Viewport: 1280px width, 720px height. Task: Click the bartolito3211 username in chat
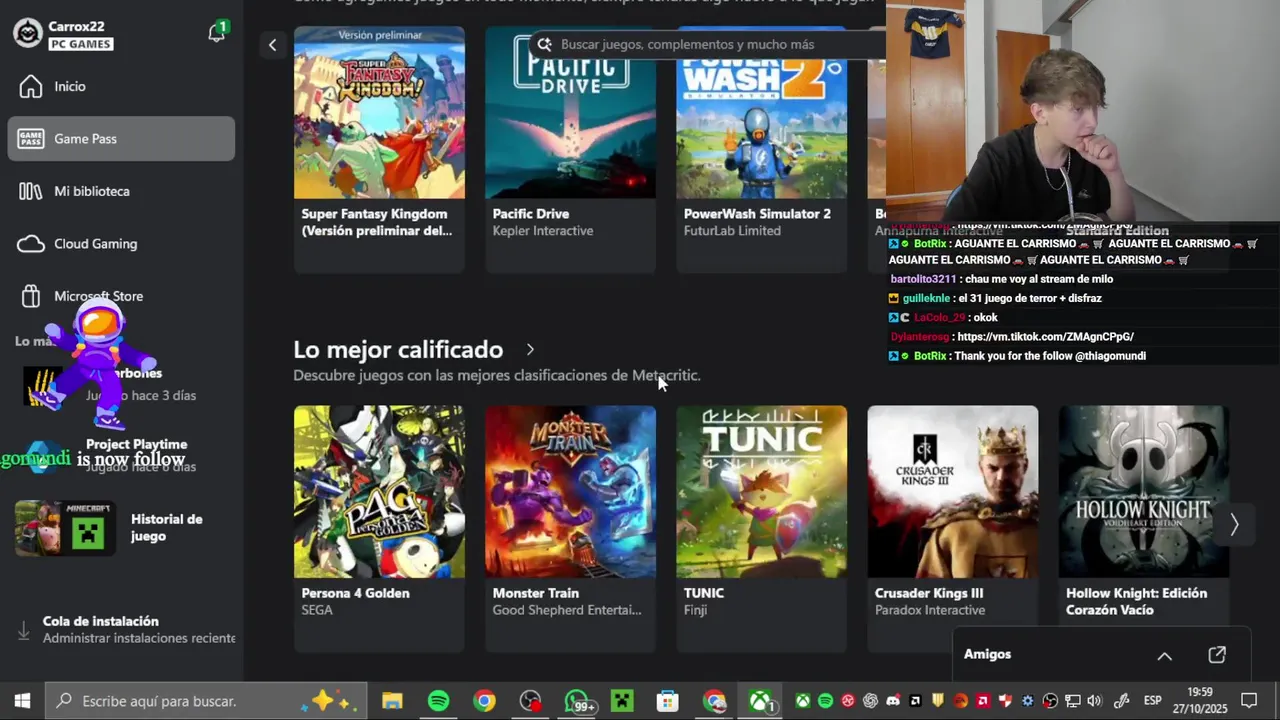[x=923, y=279]
